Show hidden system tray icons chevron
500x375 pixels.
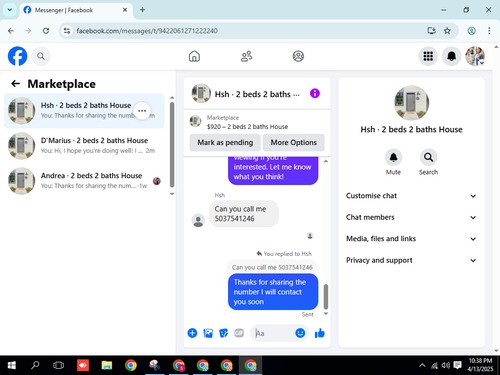(422, 365)
